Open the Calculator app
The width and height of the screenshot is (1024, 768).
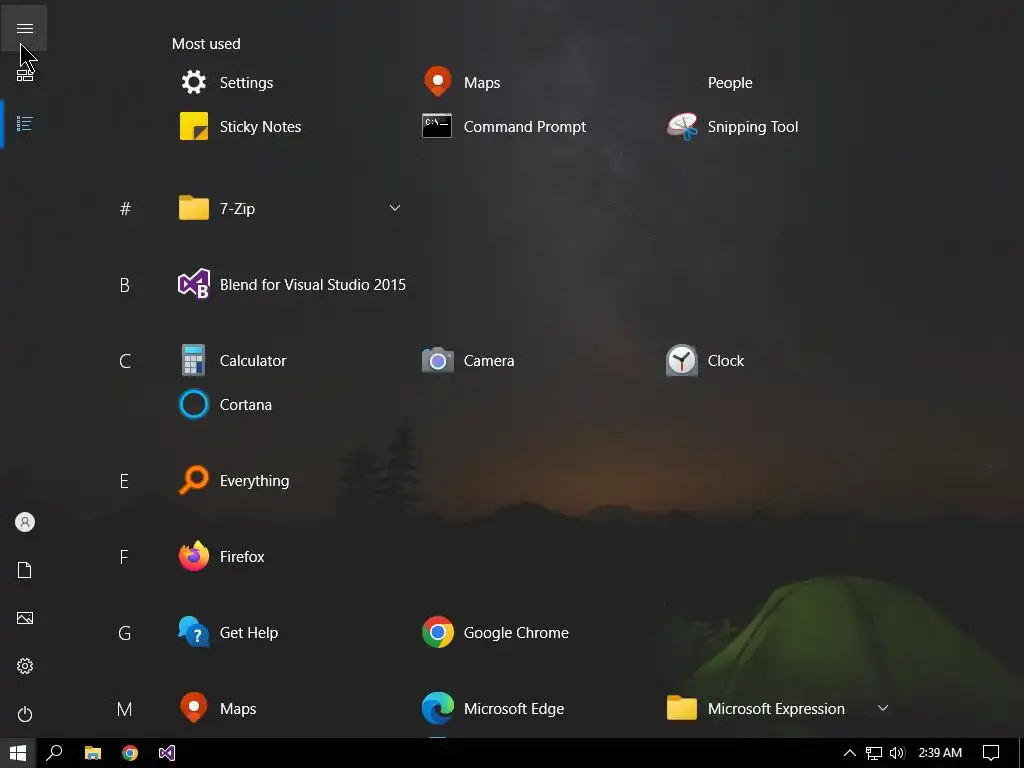(x=233, y=360)
